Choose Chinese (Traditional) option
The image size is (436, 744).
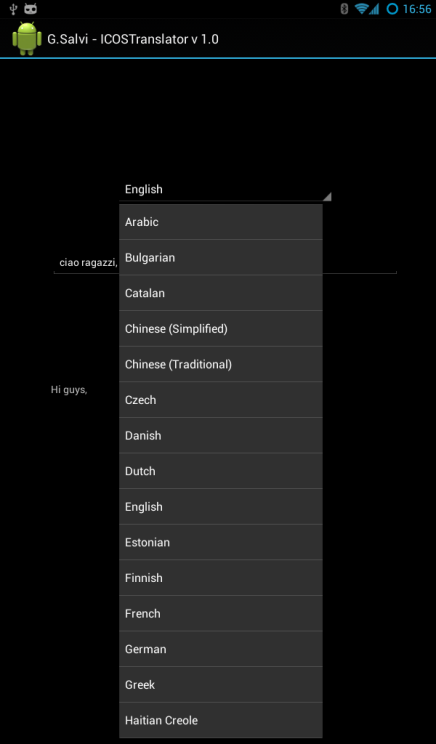coord(221,364)
